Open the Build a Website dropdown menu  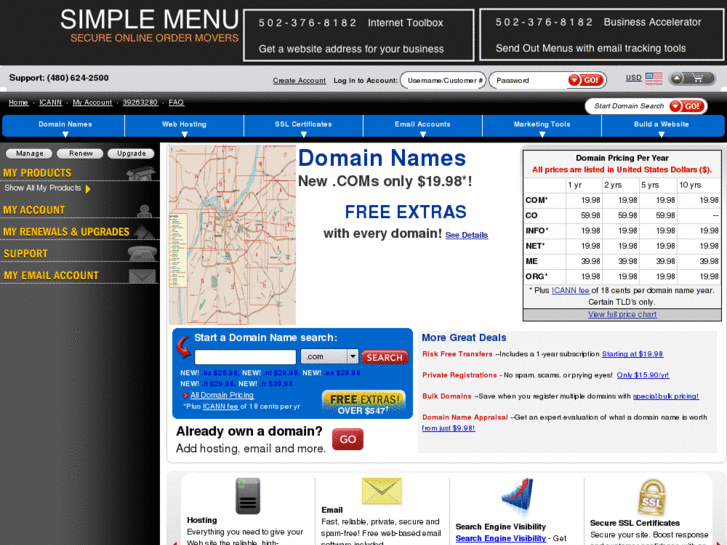pyautogui.click(x=662, y=126)
